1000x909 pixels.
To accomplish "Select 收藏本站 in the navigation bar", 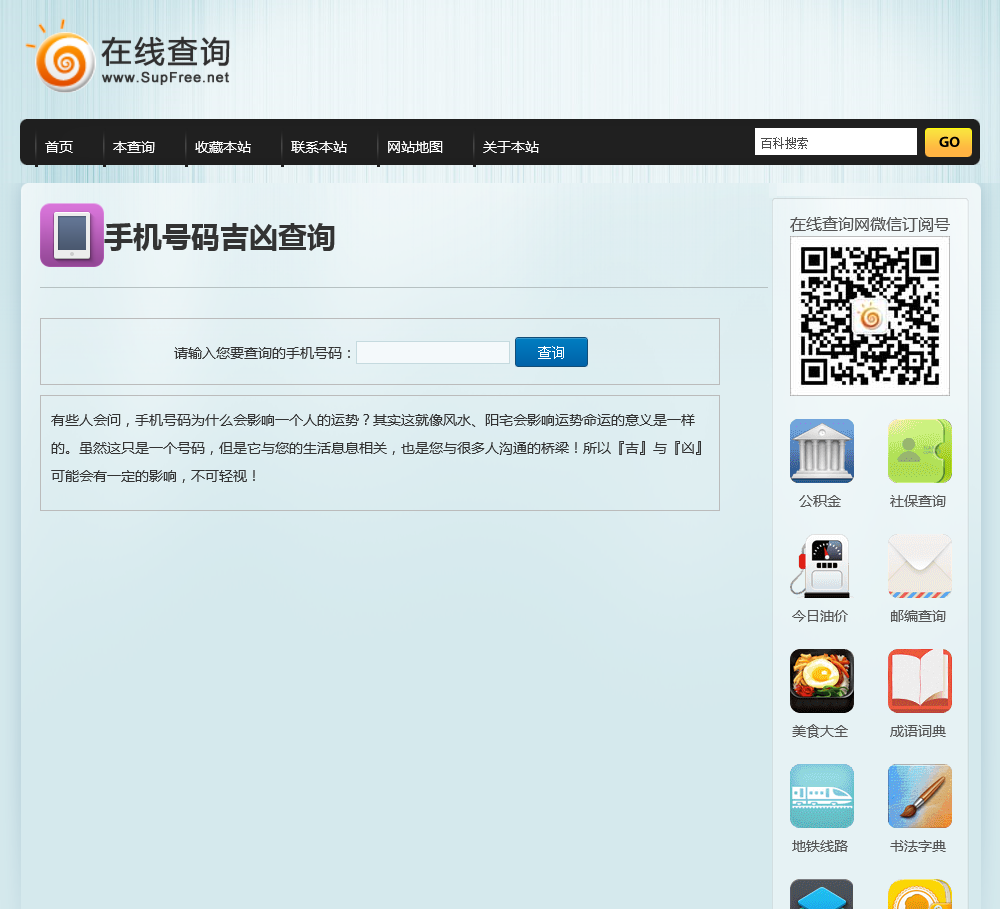I will coord(223,147).
